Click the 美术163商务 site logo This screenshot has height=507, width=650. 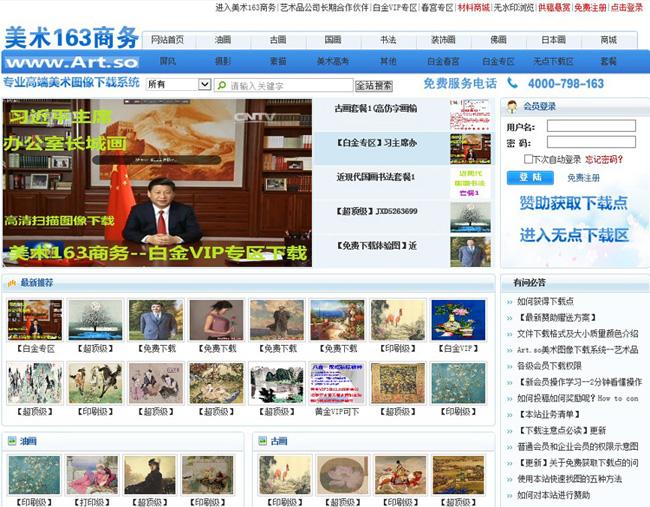click(x=71, y=37)
